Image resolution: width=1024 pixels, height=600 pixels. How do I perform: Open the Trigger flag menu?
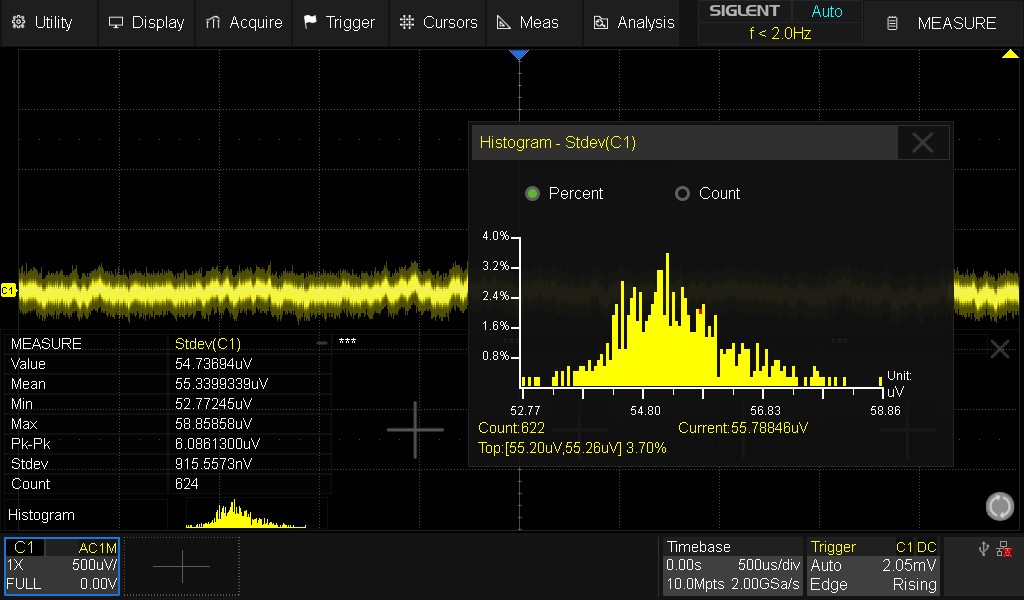339,22
